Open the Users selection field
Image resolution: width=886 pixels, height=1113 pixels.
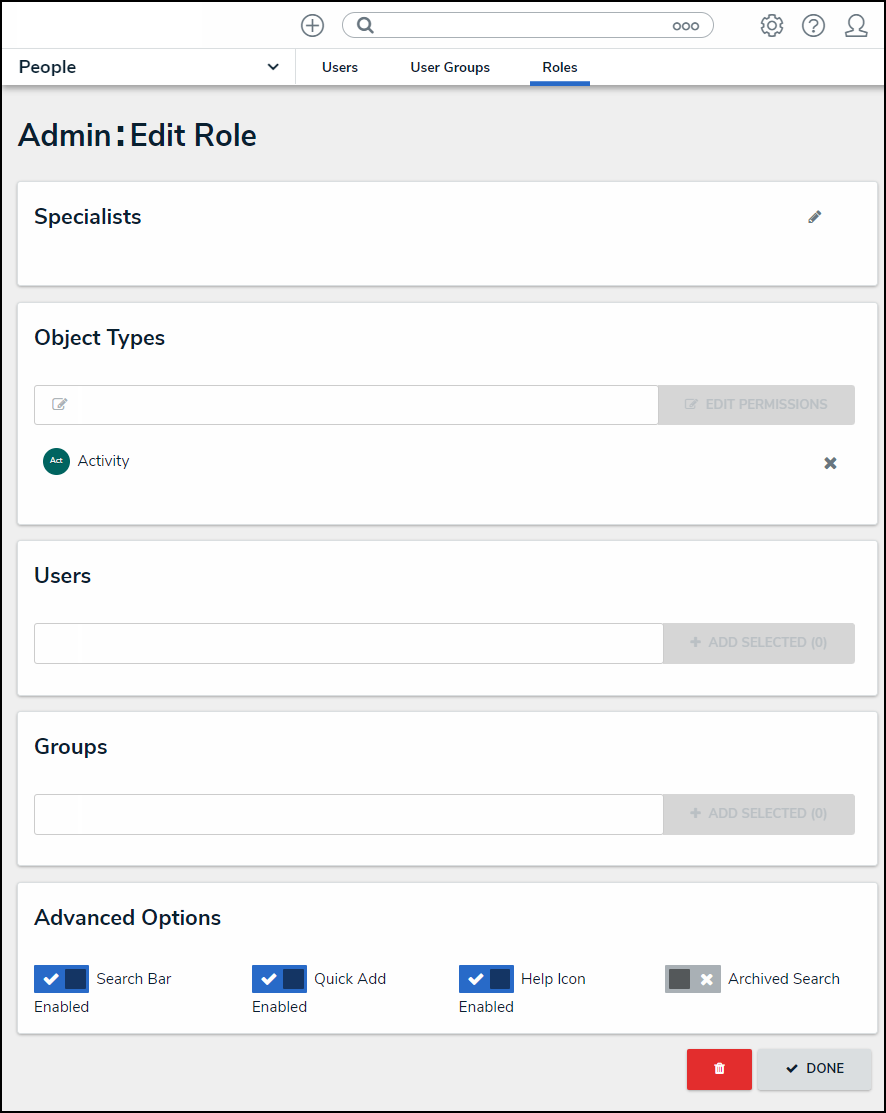[348, 643]
